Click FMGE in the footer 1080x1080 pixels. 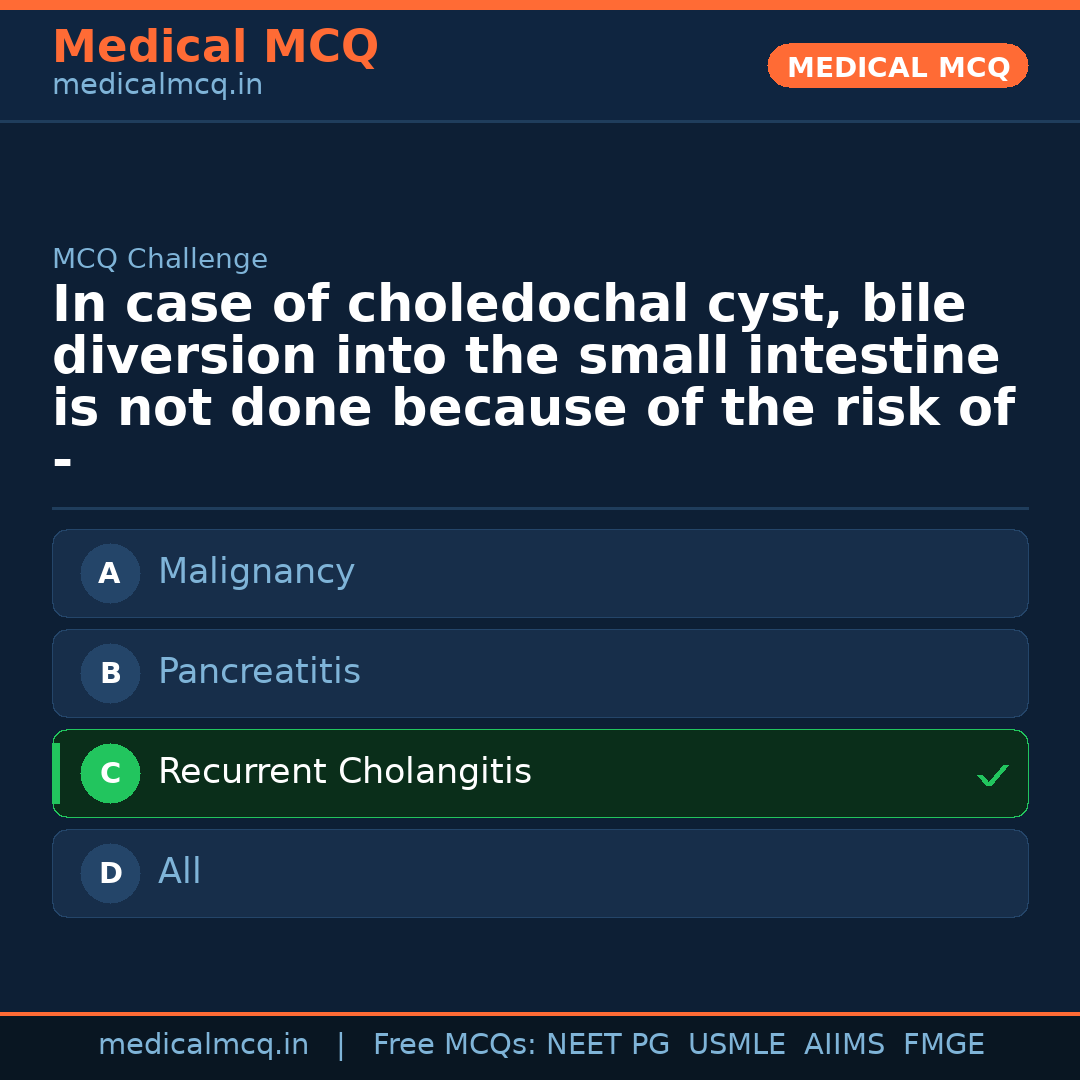[943, 1045]
